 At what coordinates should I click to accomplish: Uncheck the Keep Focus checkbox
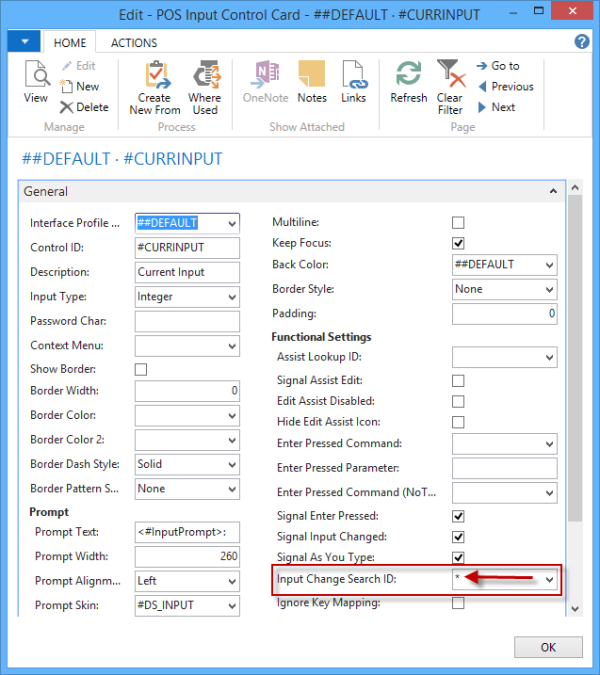click(458, 243)
